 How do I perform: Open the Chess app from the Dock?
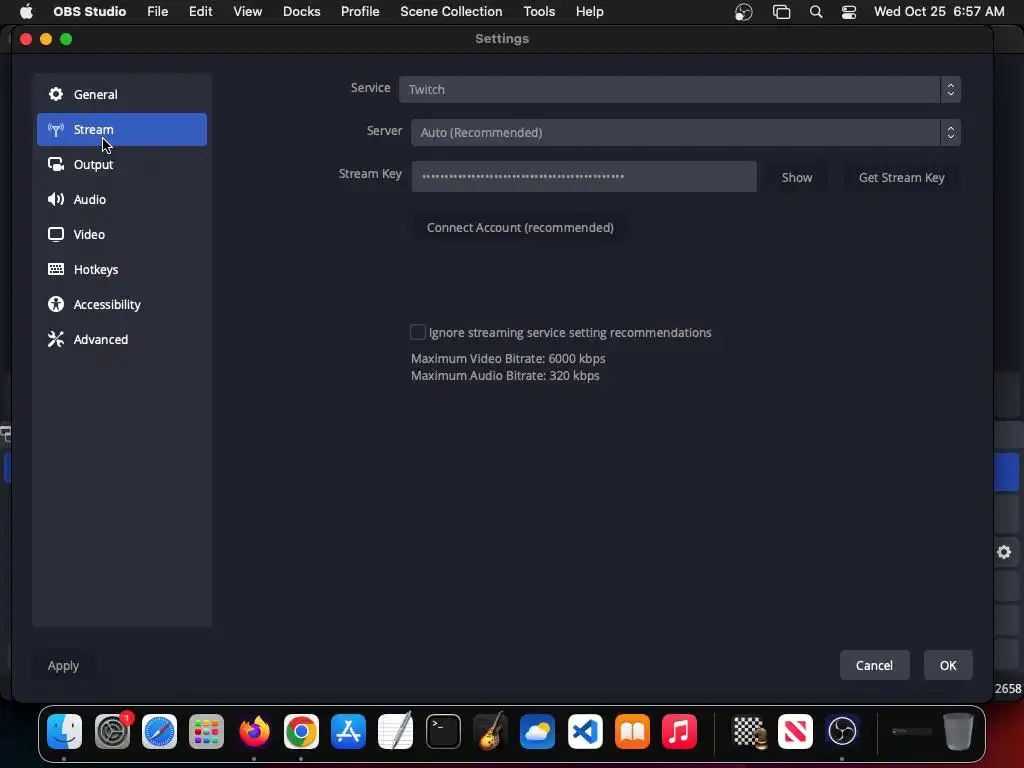coord(748,731)
